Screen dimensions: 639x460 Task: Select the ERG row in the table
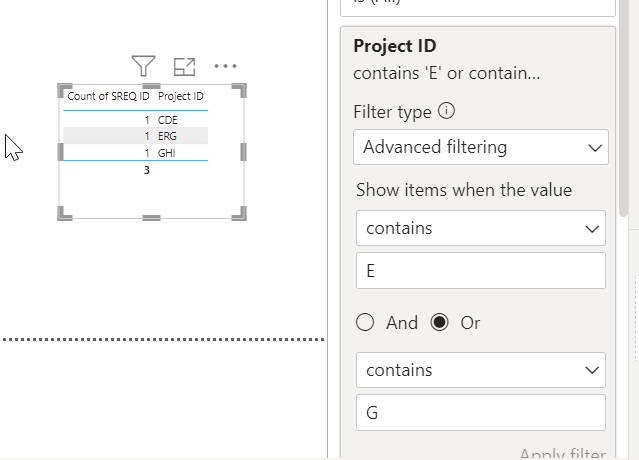[135, 136]
